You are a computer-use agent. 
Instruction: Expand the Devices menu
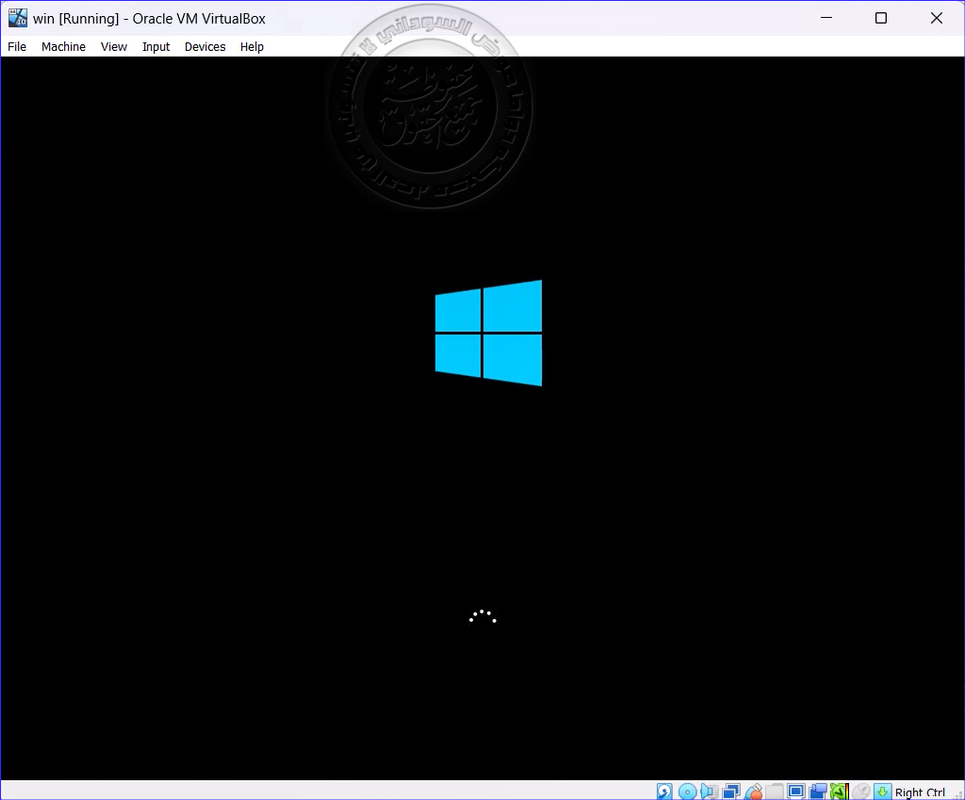[205, 47]
